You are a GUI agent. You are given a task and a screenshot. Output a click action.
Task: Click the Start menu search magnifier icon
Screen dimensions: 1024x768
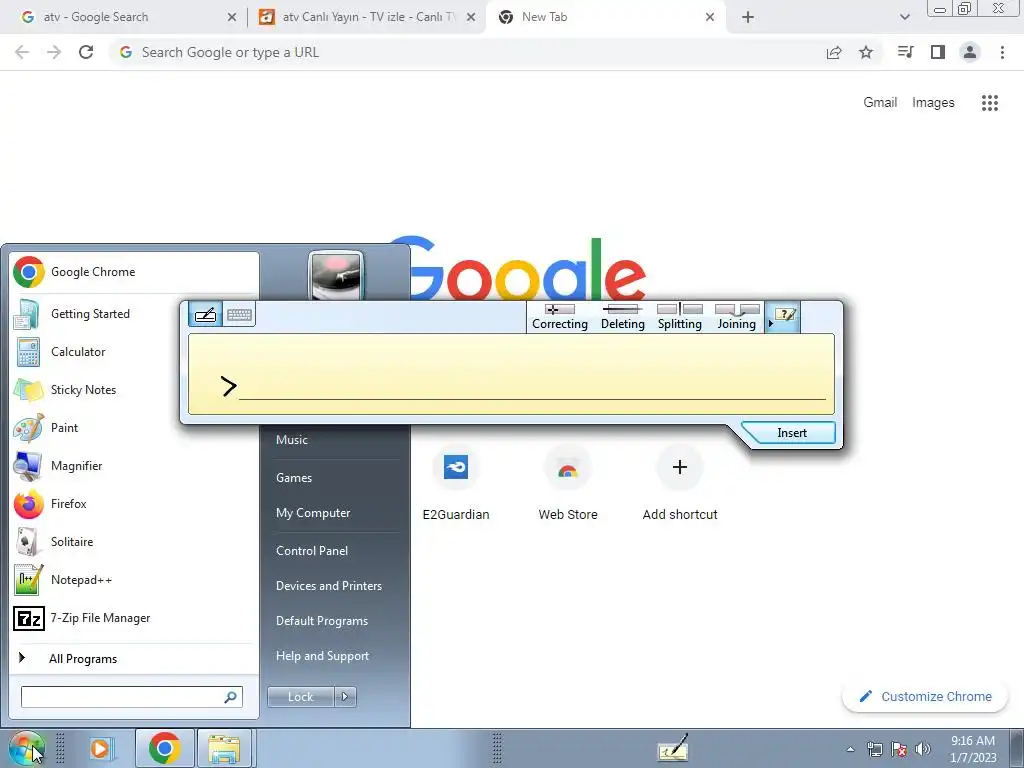[231, 697]
